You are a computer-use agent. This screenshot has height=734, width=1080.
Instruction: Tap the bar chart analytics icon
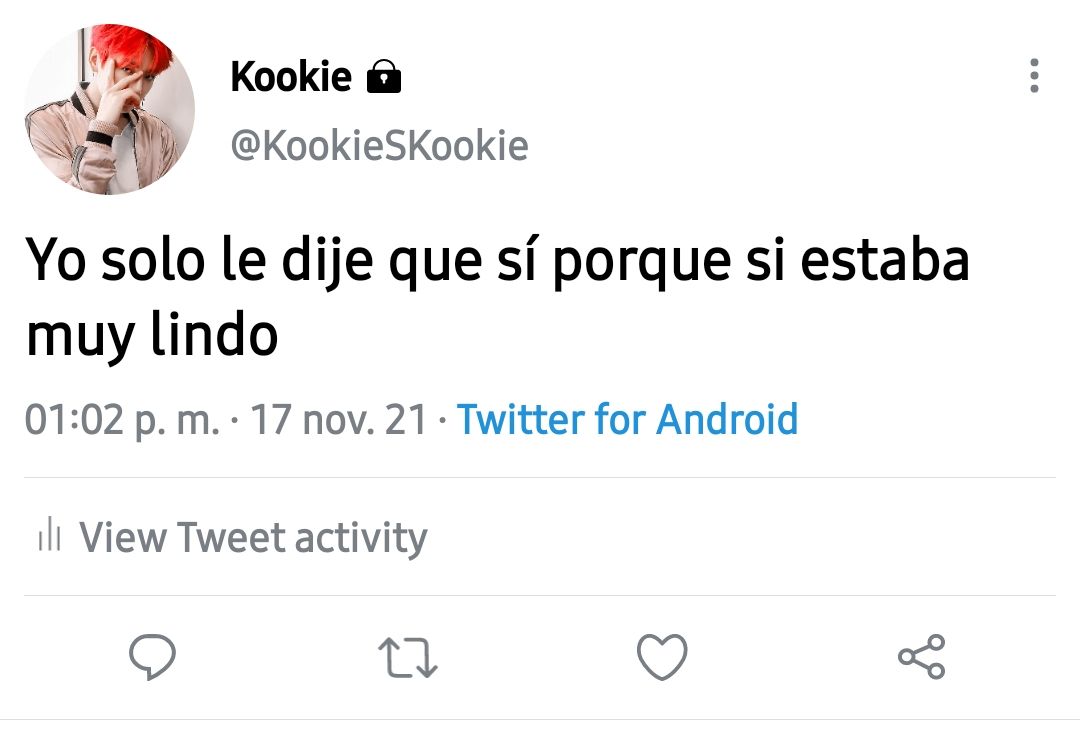(50, 536)
